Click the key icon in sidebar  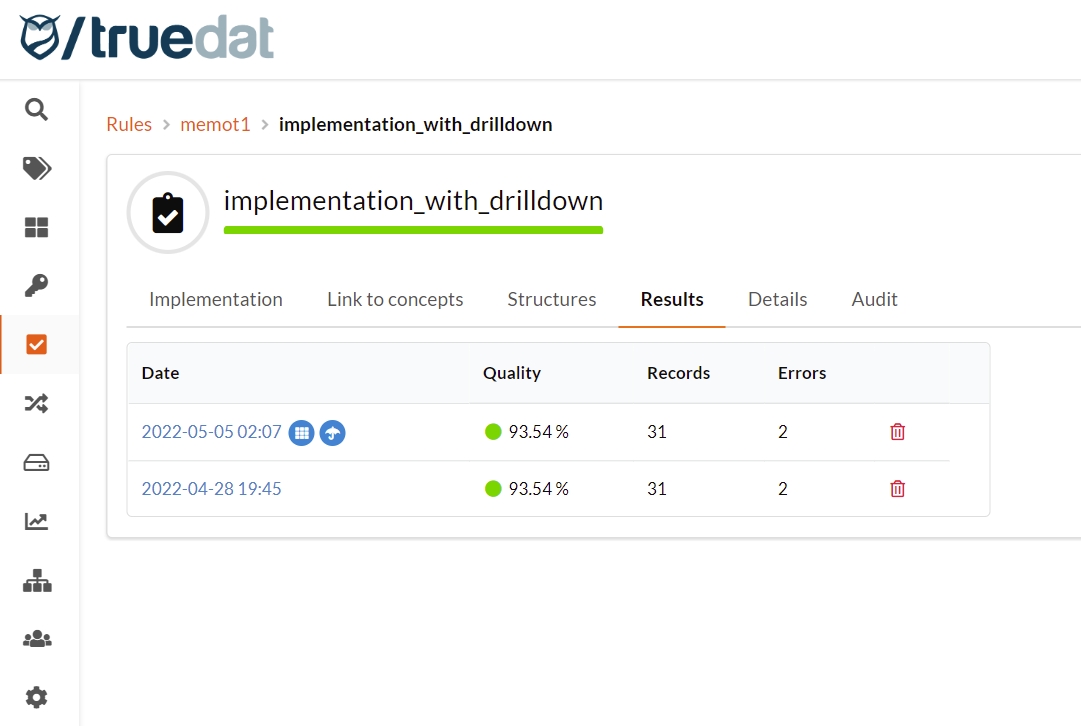click(x=37, y=286)
